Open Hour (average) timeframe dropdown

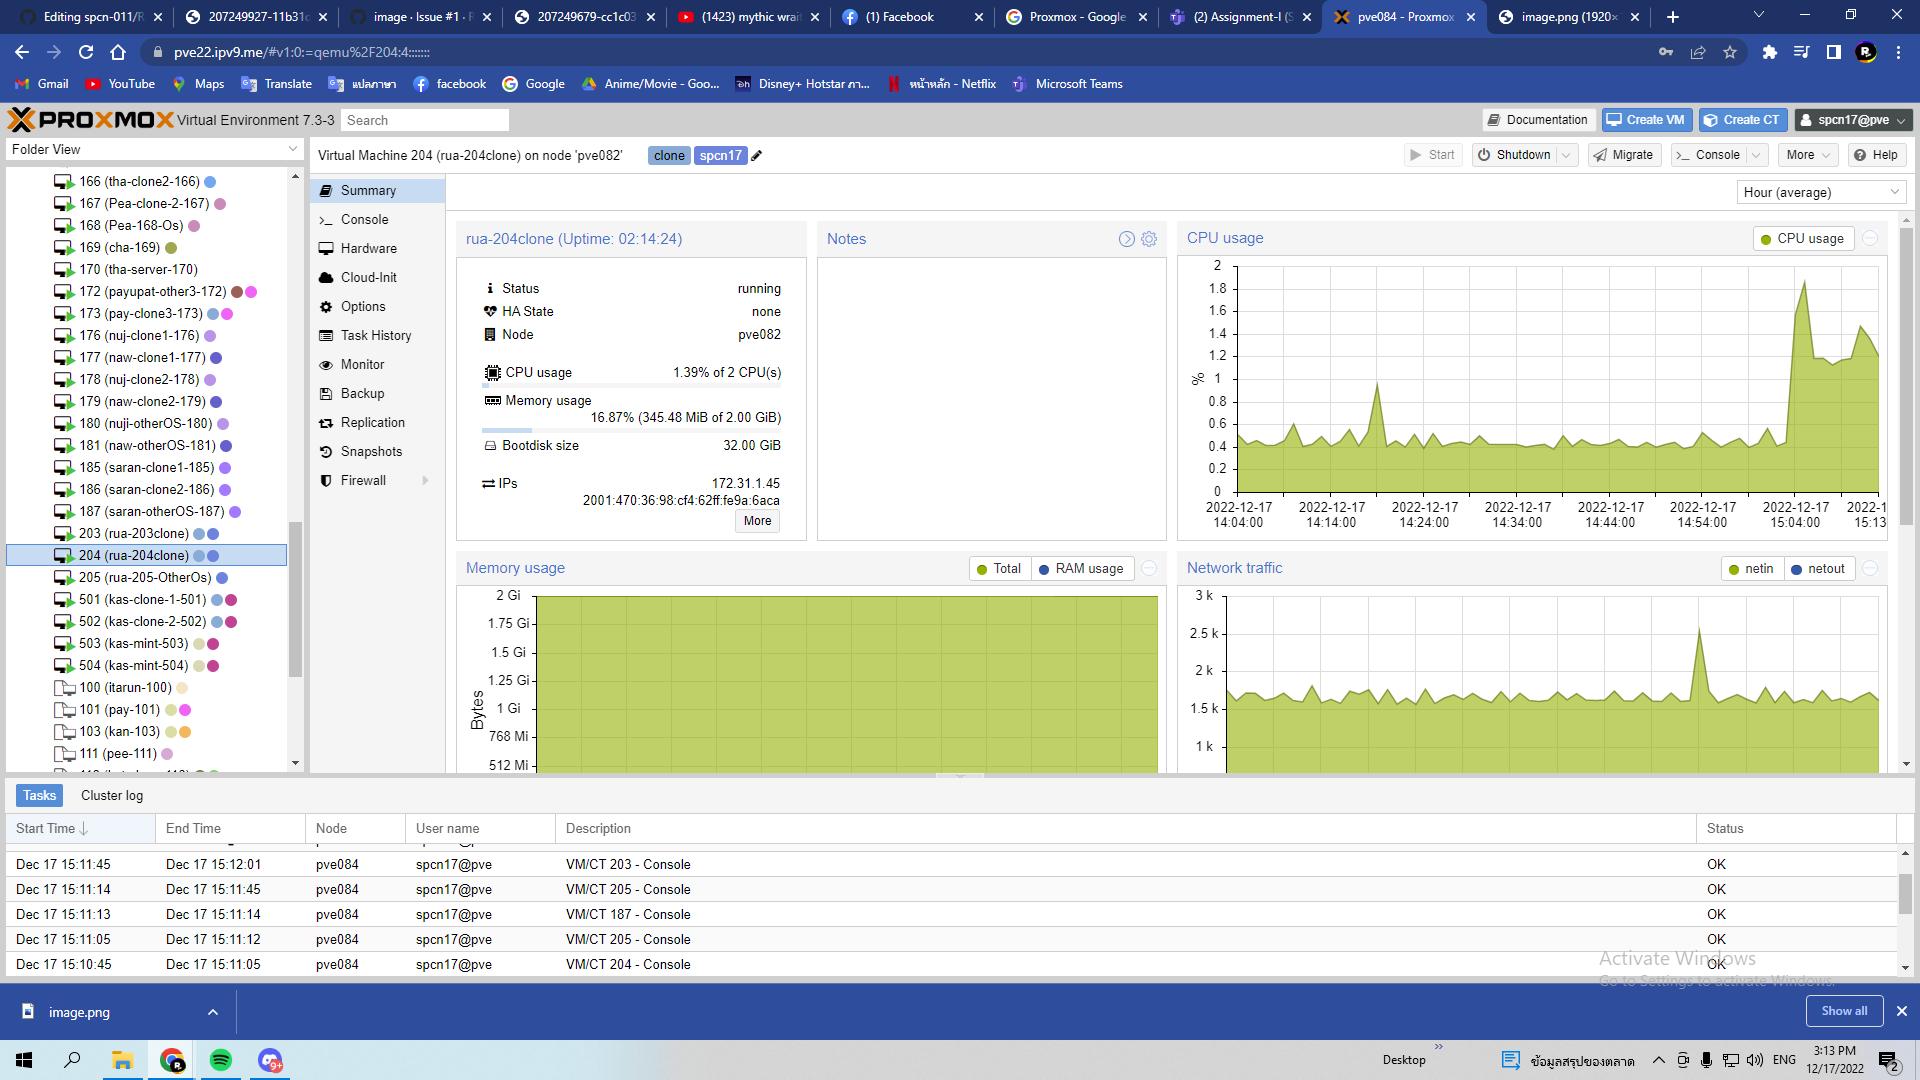[x=1821, y=193]
